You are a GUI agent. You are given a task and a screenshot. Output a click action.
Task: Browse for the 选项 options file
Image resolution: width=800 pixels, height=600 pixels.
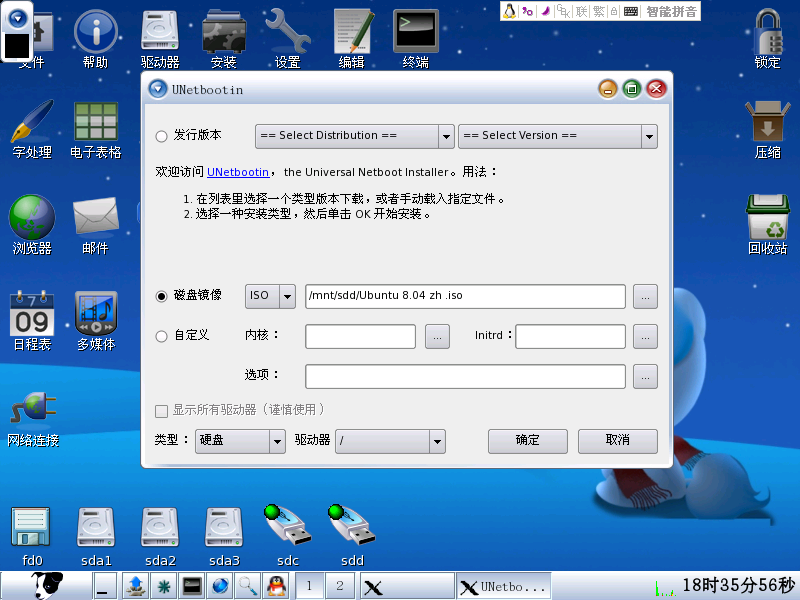click(x=645, y=377)
